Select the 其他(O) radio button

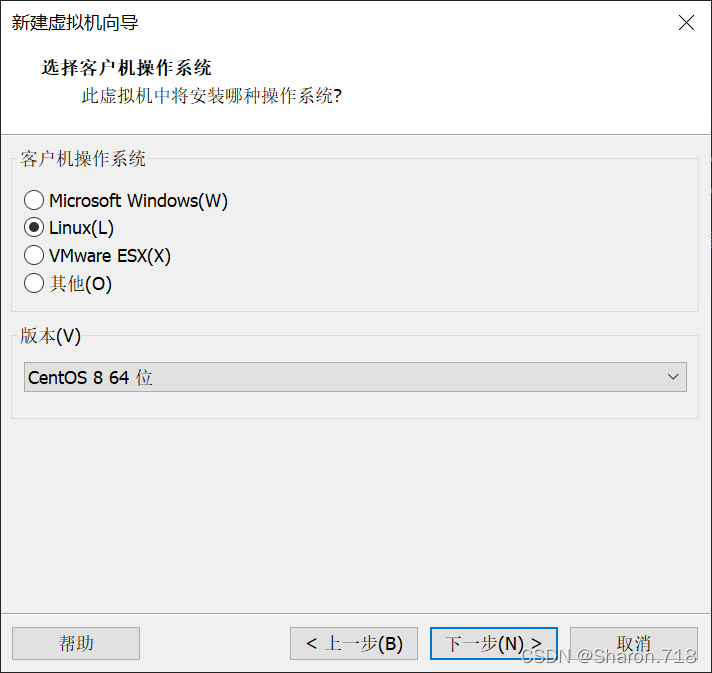pos(34,283)
